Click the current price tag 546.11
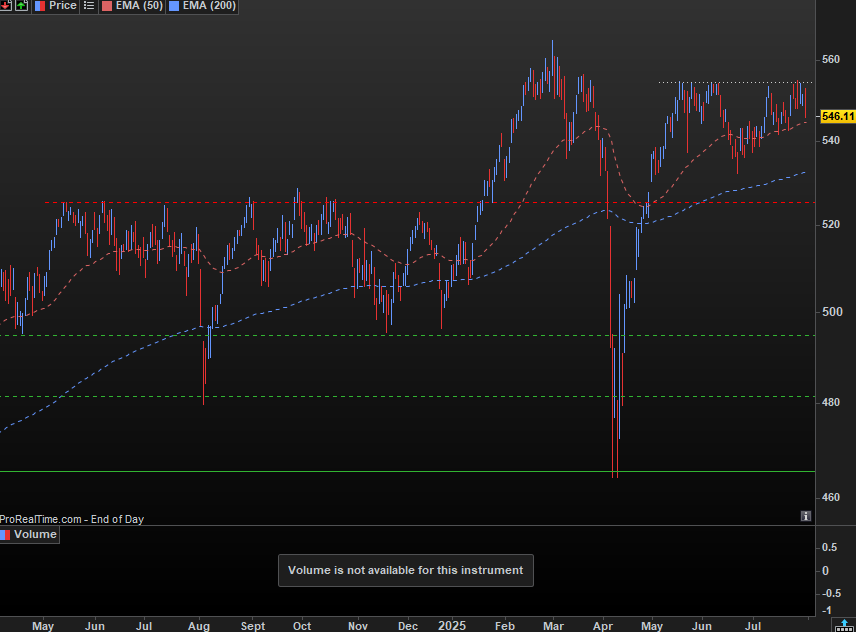Image resolution: width=856 pixels, height=632 pixels. 838,116
